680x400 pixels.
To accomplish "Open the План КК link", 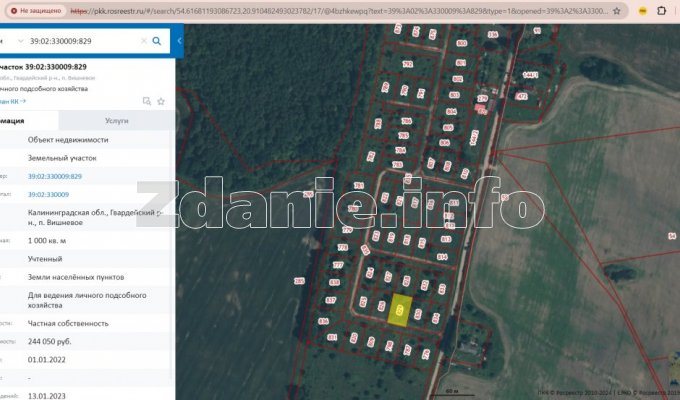I will 13,101.
